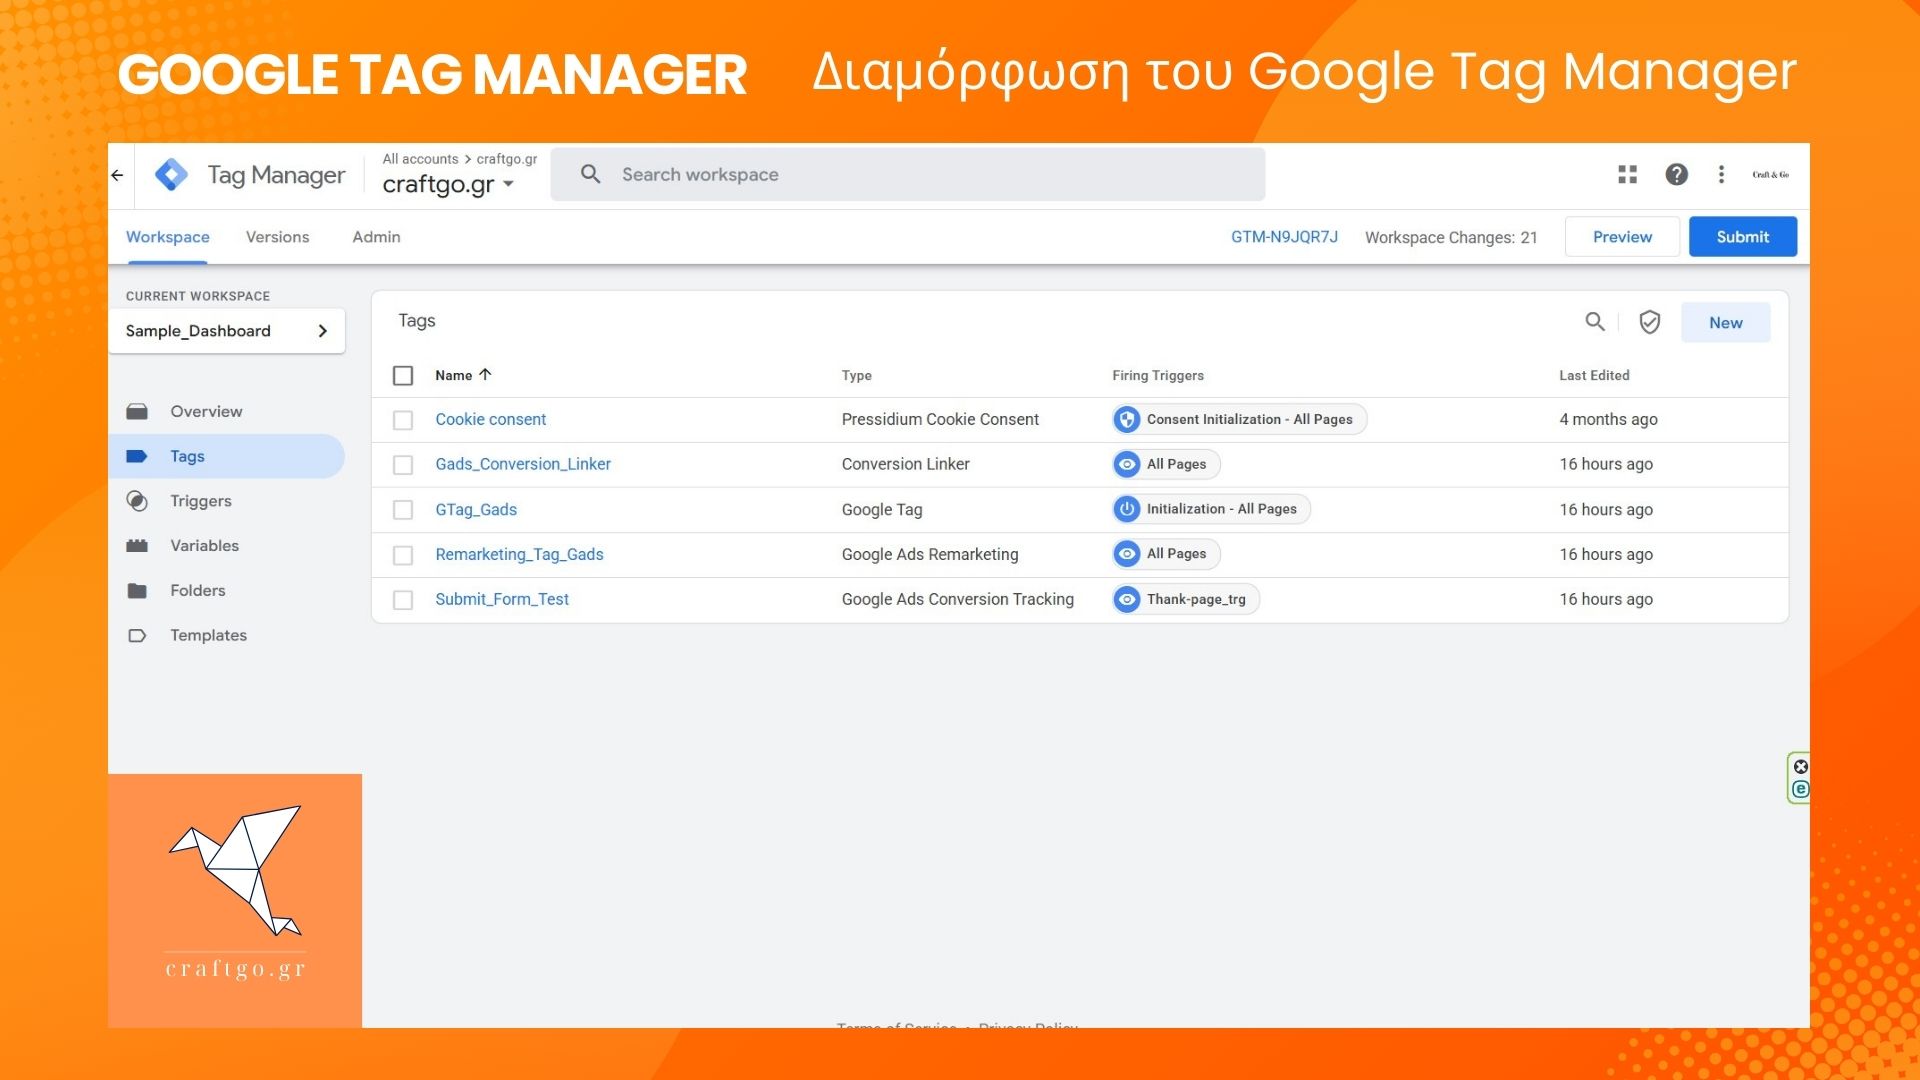
Task: Sort by the Name column arrow
Action: click(486, 375)
